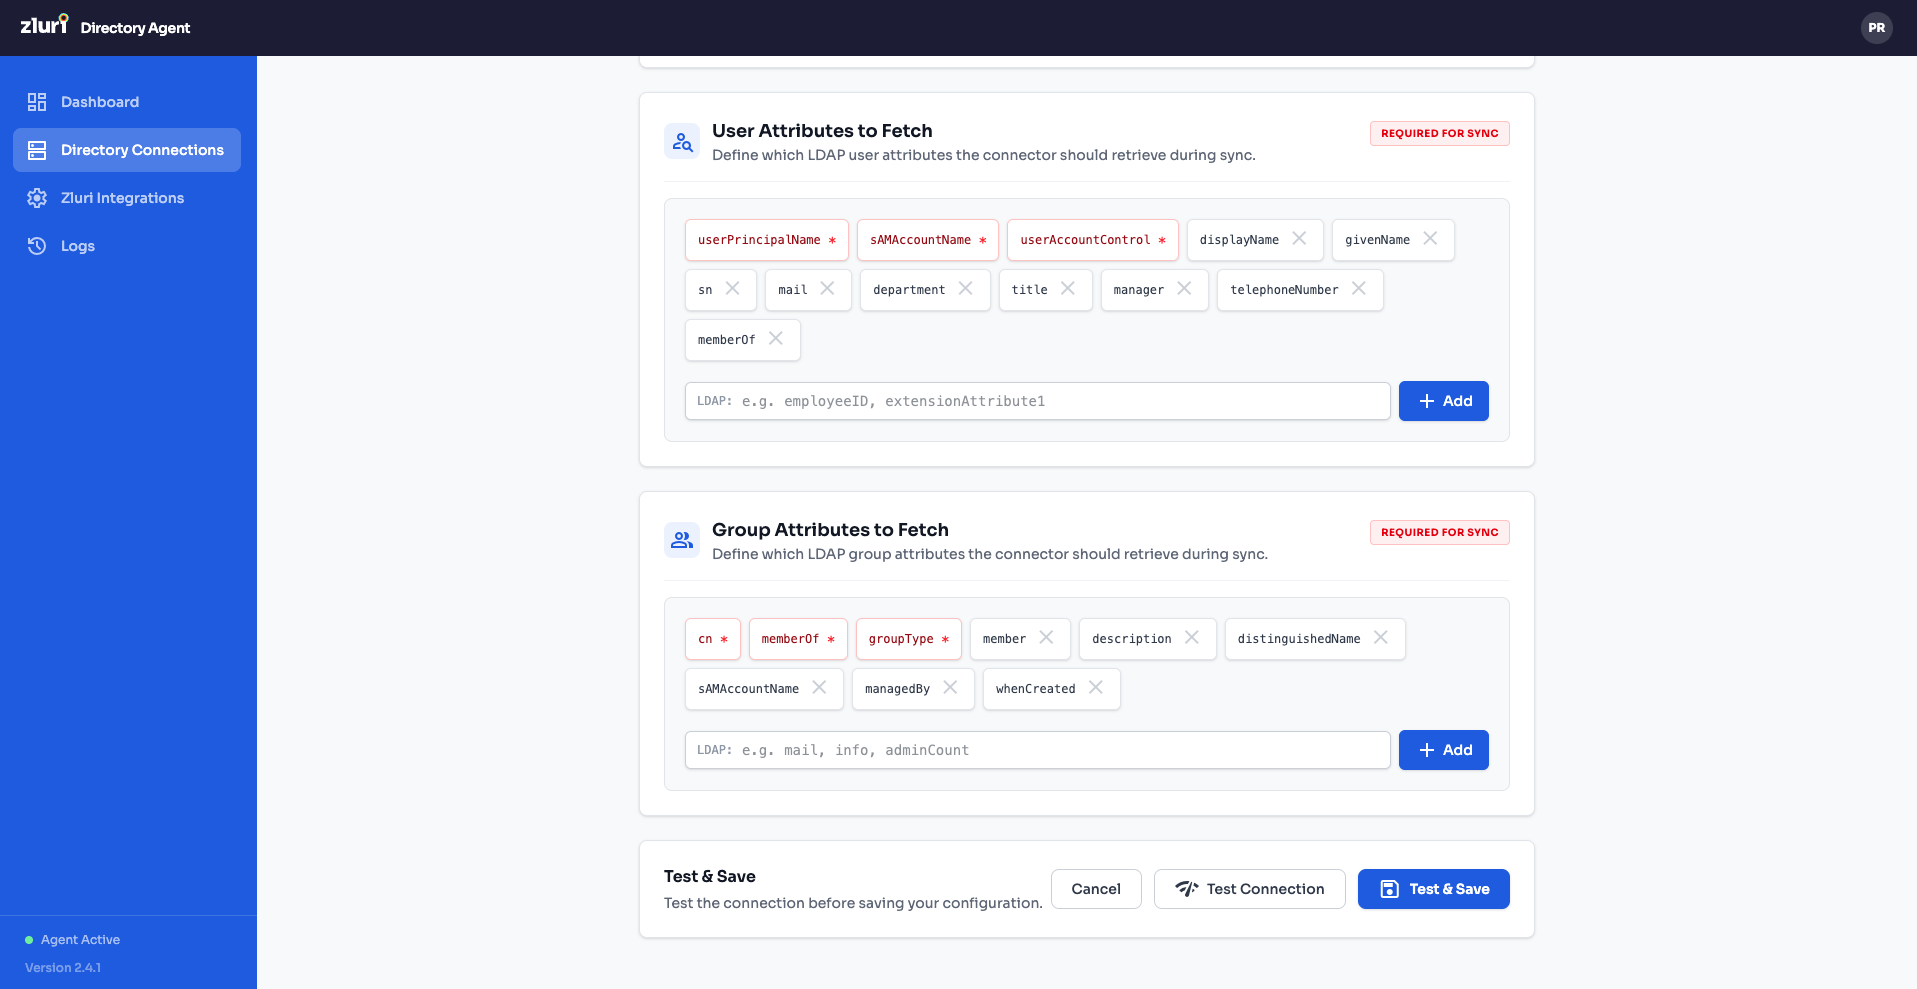Click the Test & Save button
The image size is (1917, 989).
pos(1433,888)
